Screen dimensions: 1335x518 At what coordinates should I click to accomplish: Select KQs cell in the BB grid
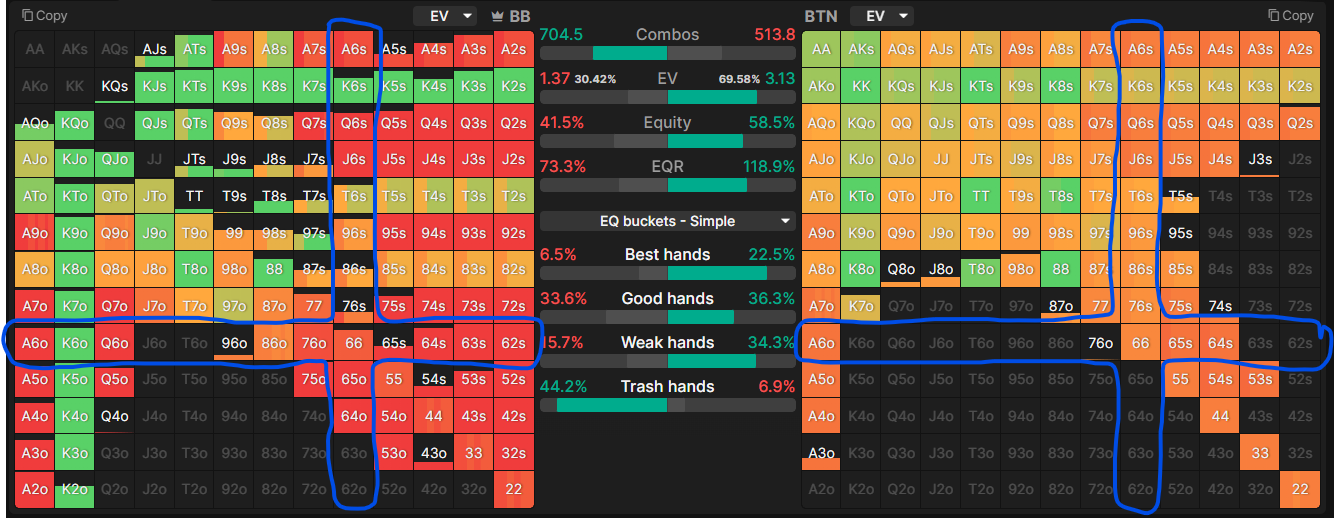point(115,86)
